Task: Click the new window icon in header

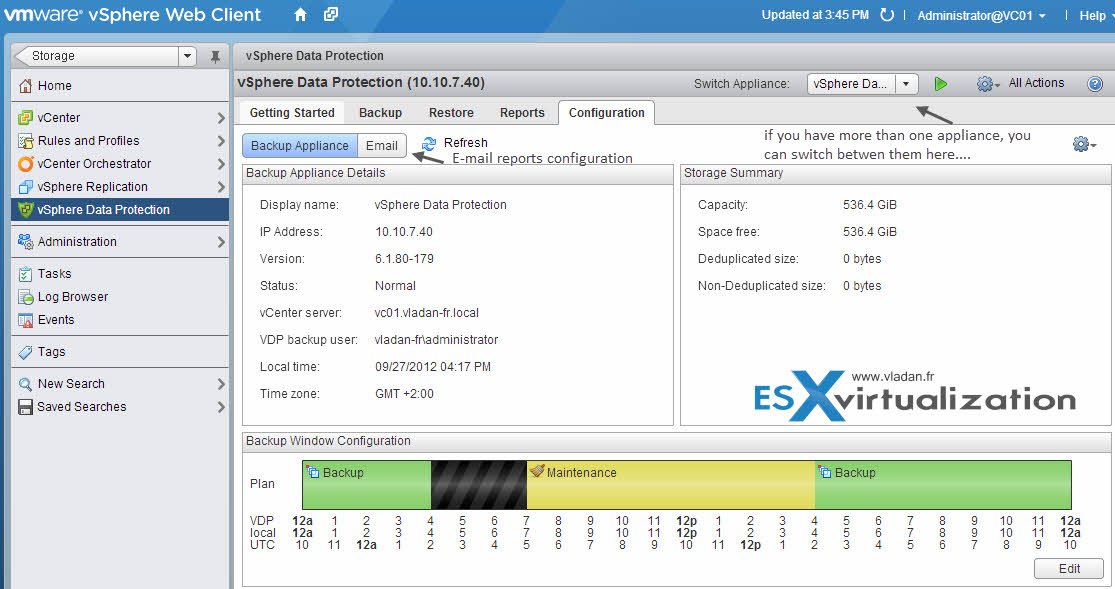Action: coord(331,14)
